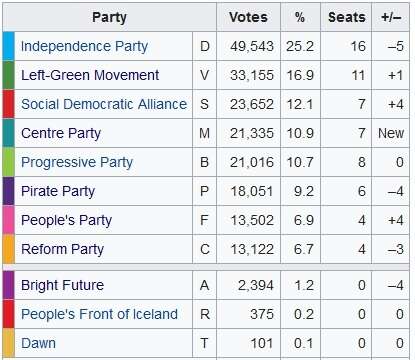Click the +/– column header
This screenshot has height=360, width=415.
click(391, 17)
